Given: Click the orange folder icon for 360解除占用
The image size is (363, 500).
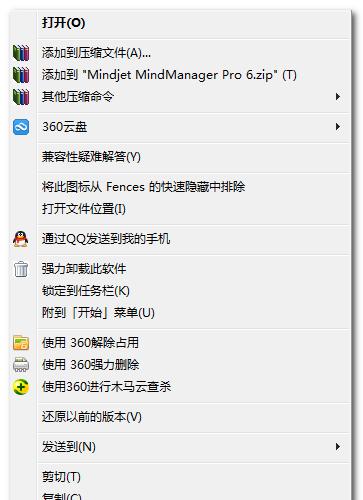Looking at the screenshot, I should pos(21,343).
